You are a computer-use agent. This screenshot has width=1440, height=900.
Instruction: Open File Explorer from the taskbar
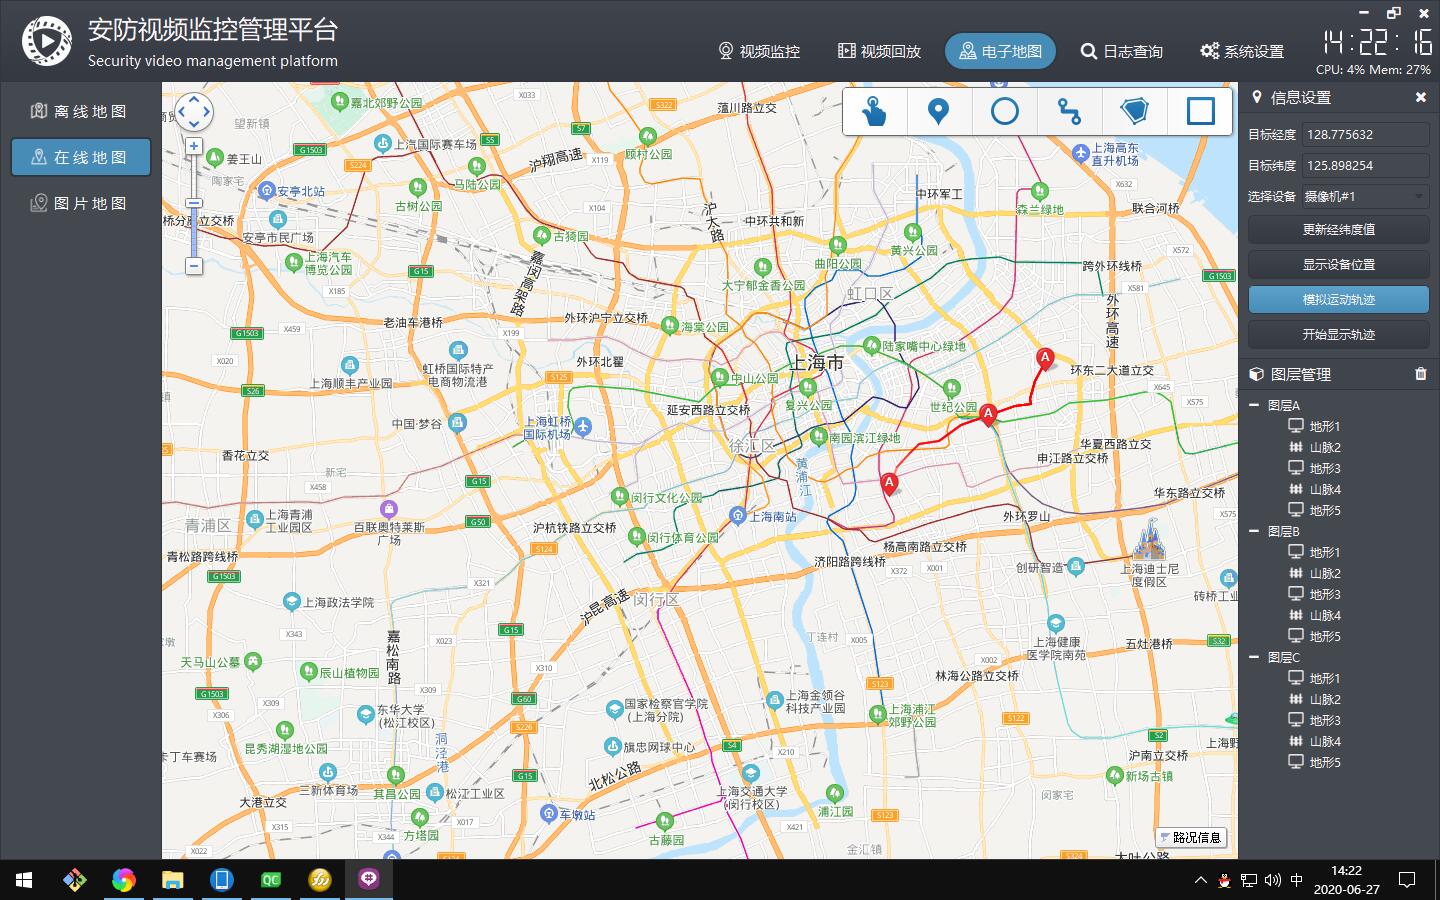tap(173, 880)
